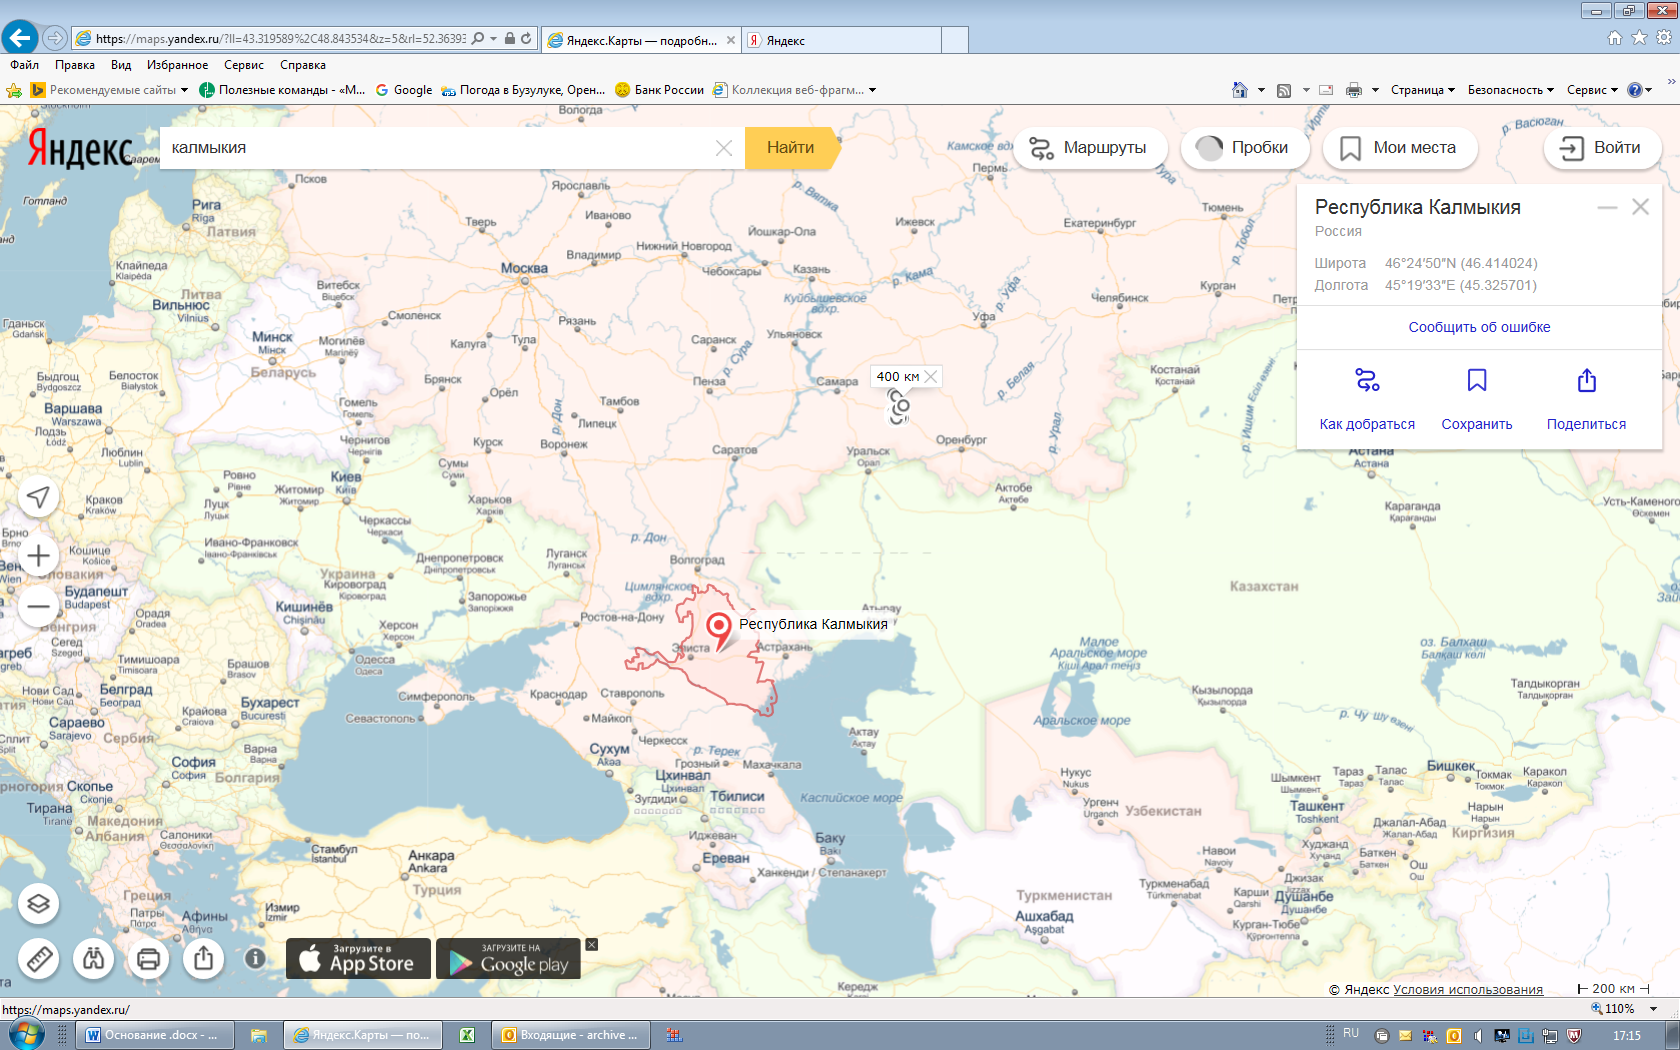This screenshot has height=1050, width=1680.
Task: Open the Маршруты routes button
Action: coord(1089,148)
